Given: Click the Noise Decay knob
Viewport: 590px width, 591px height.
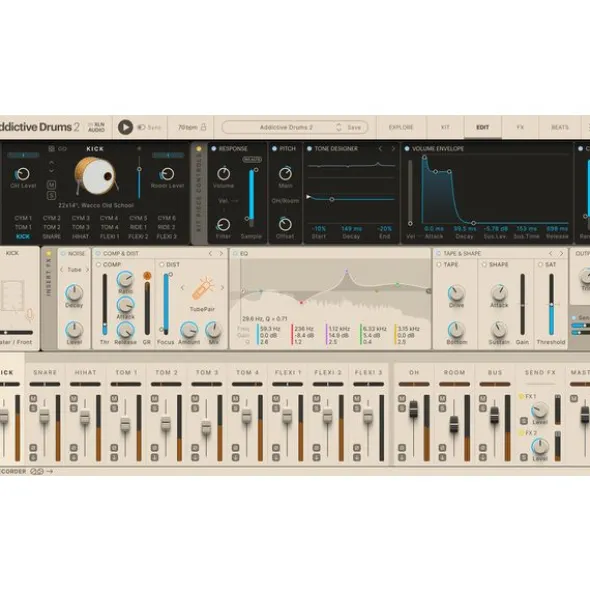Looking at the screenshot, I should [74, 293].
